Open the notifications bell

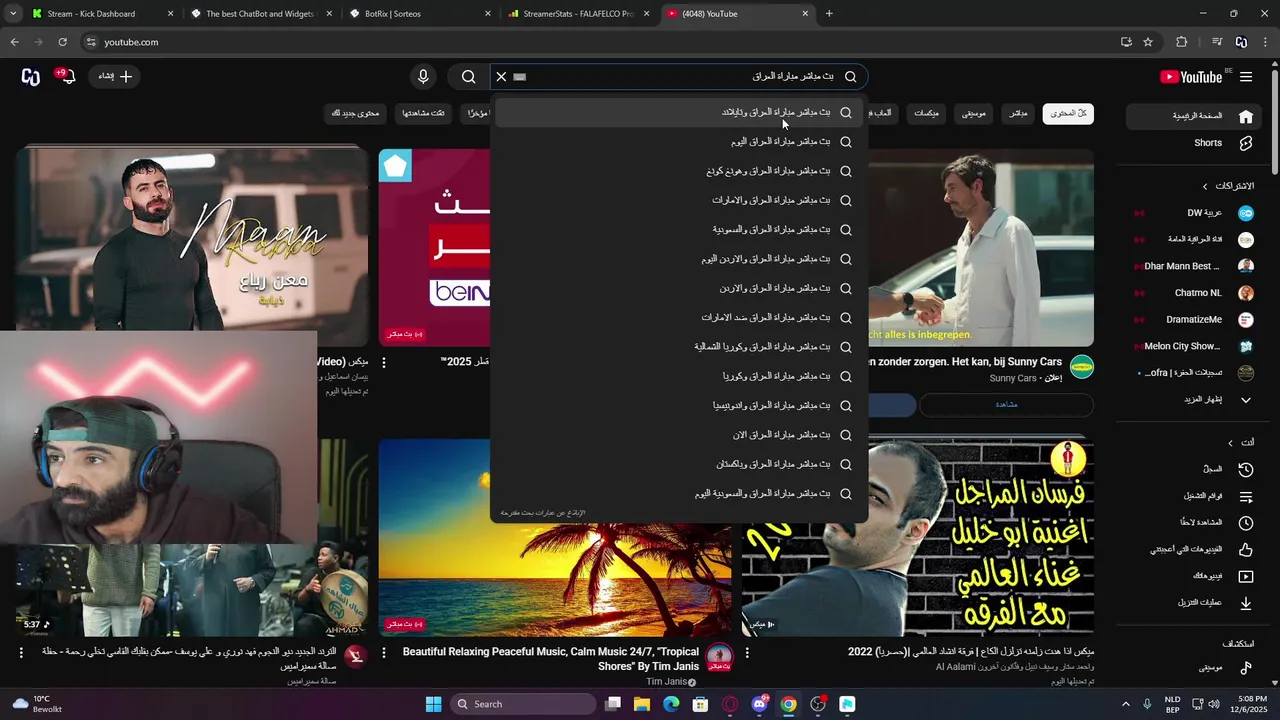pyautogui.click(x=68, y=77)
